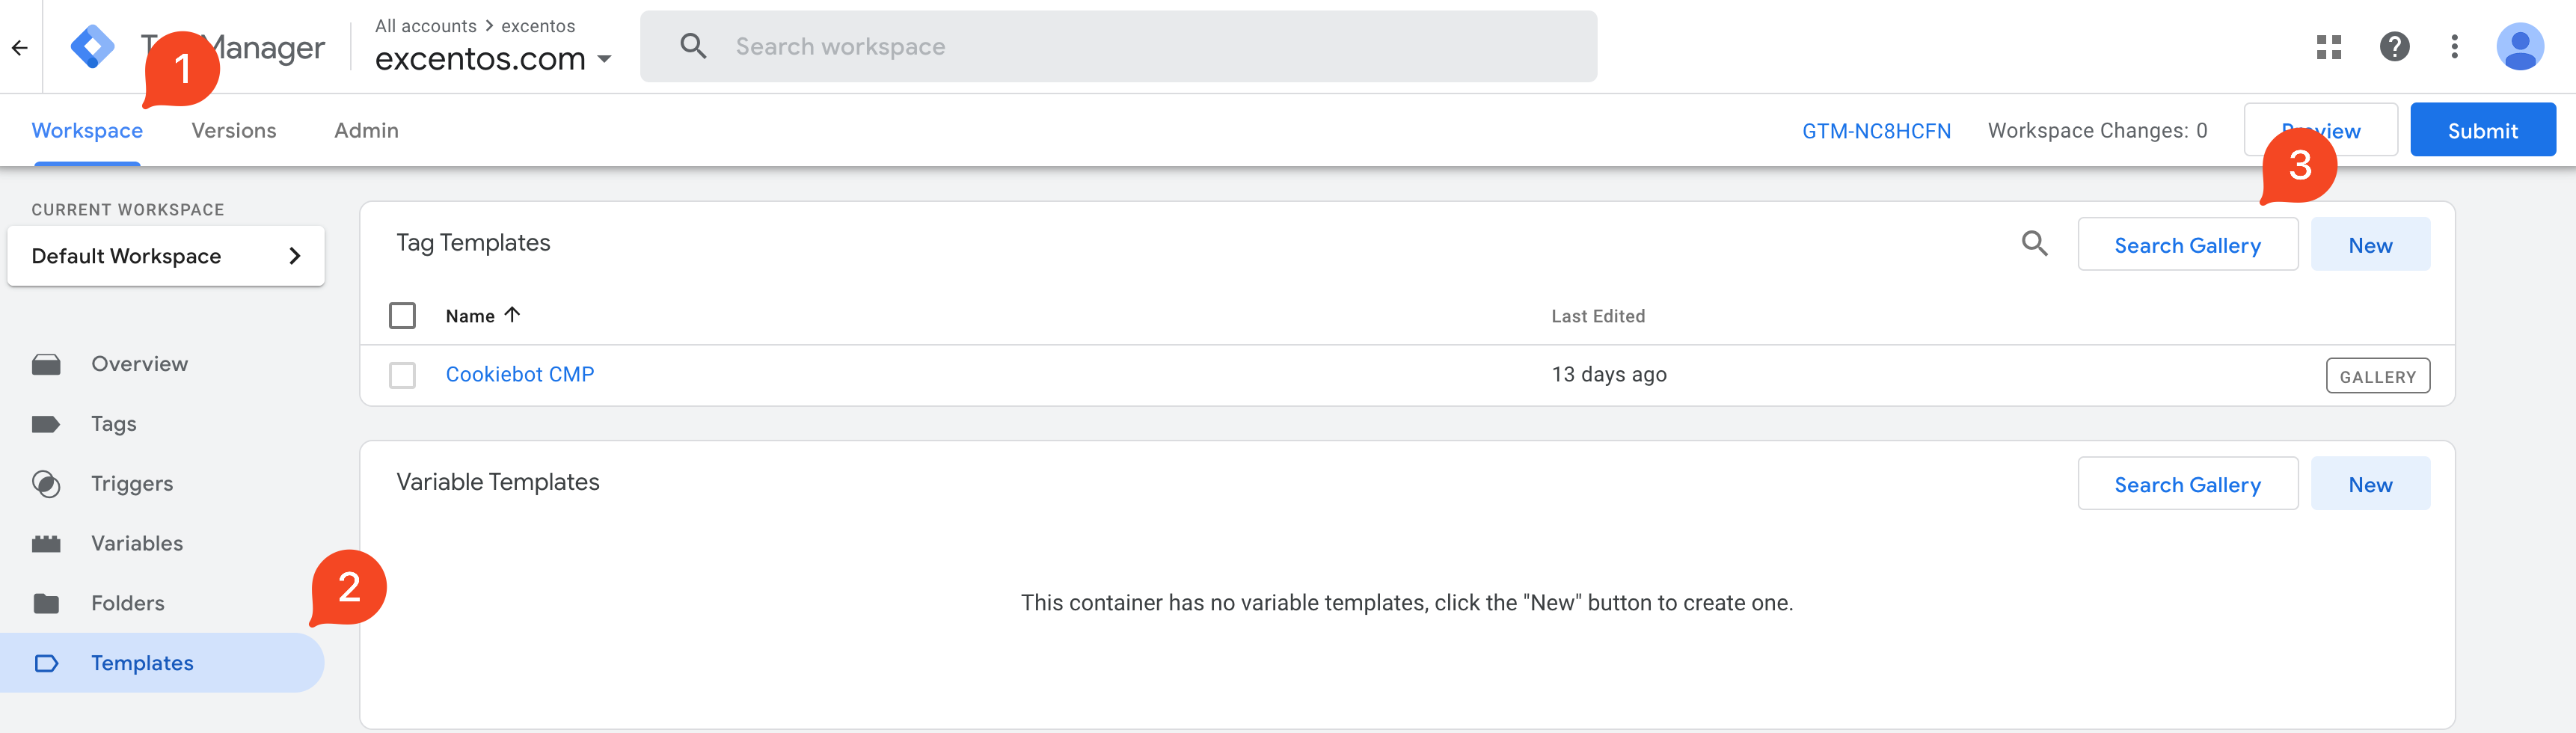The height and width of the screenshot is (733, 2576).
Task: Click Search Gallery for Tag Templates
Action: pyautogui.click(x=2187, y=245)
